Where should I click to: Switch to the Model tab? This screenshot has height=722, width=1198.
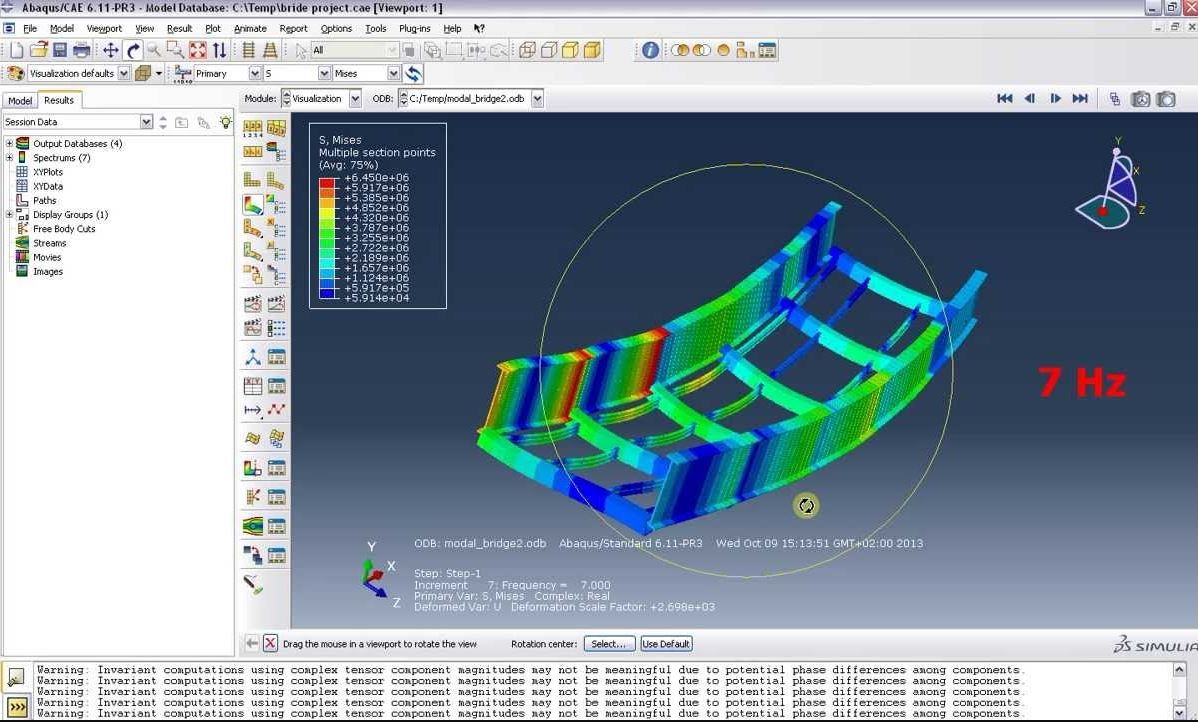tap(19, 100)
